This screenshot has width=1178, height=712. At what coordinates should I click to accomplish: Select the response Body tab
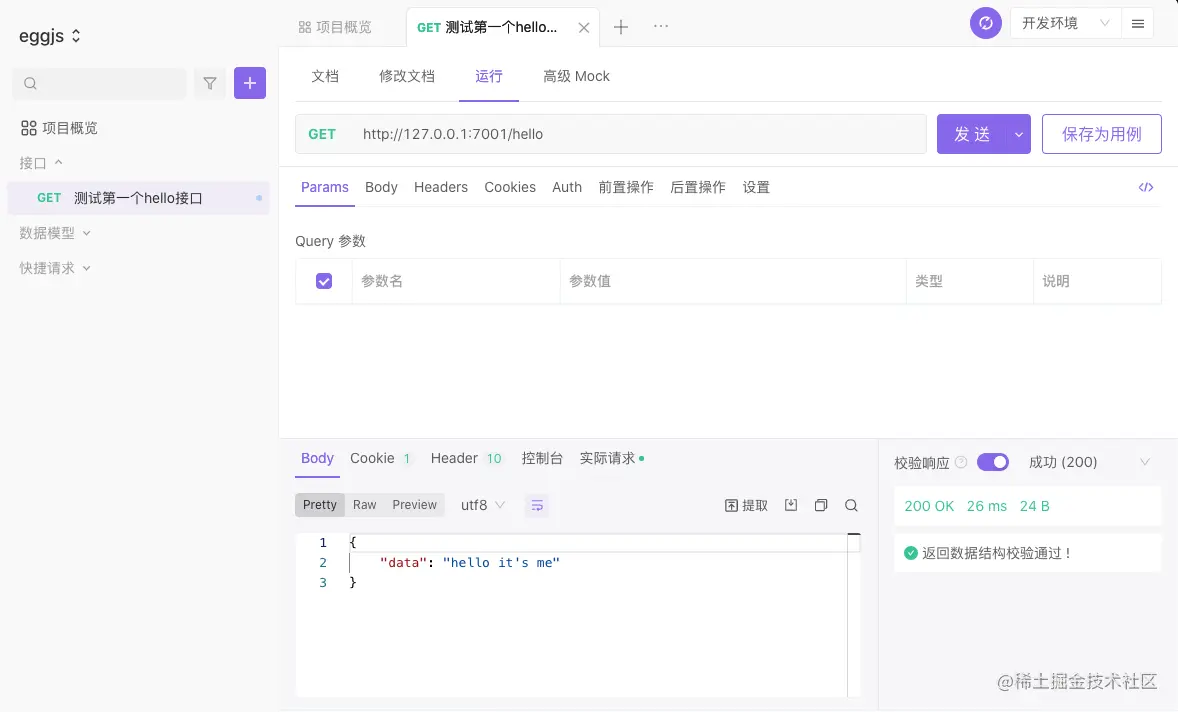tap(317, 458)
